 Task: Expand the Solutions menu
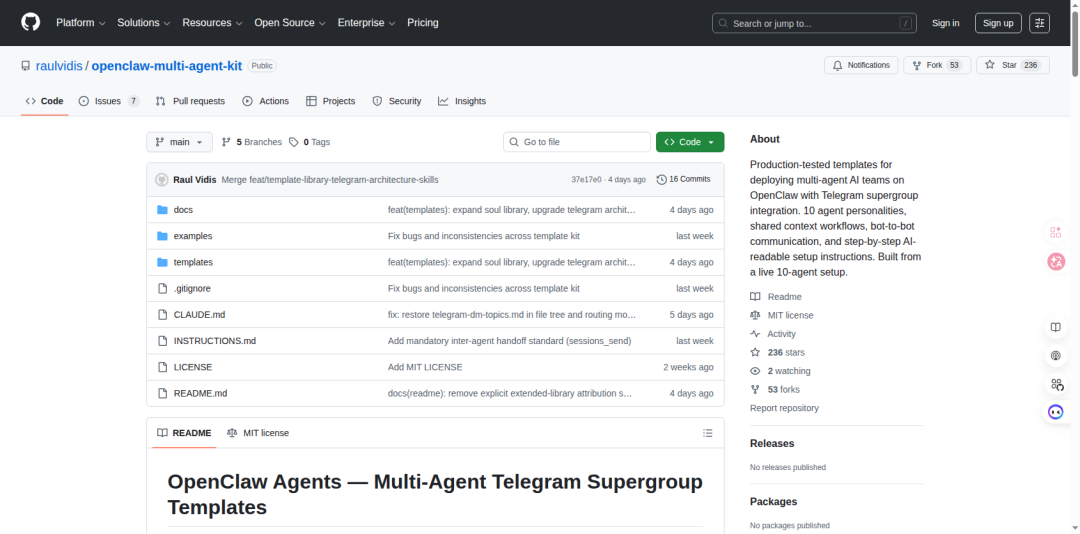144,23
